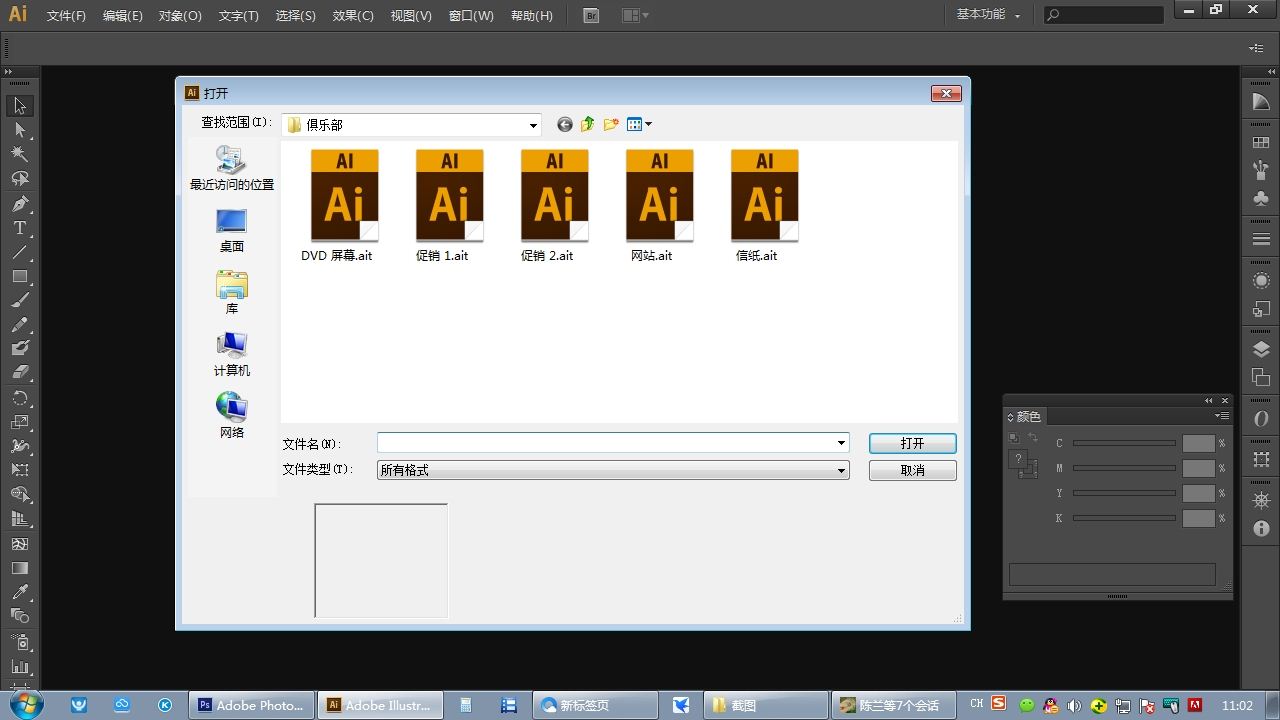Create new folder in dialog
Image resolution: width=1280 pixels, height=720 pixels.
tap(611, 124)
